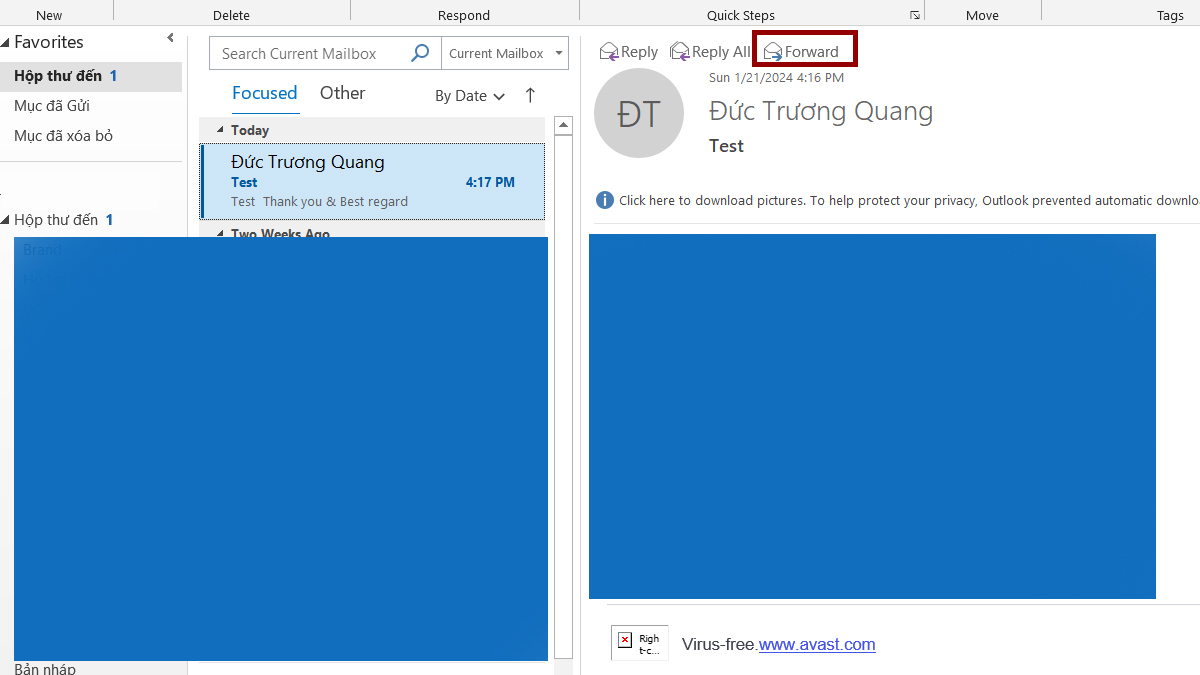Select the Đức Trương Quang Test message

point(373,181)
